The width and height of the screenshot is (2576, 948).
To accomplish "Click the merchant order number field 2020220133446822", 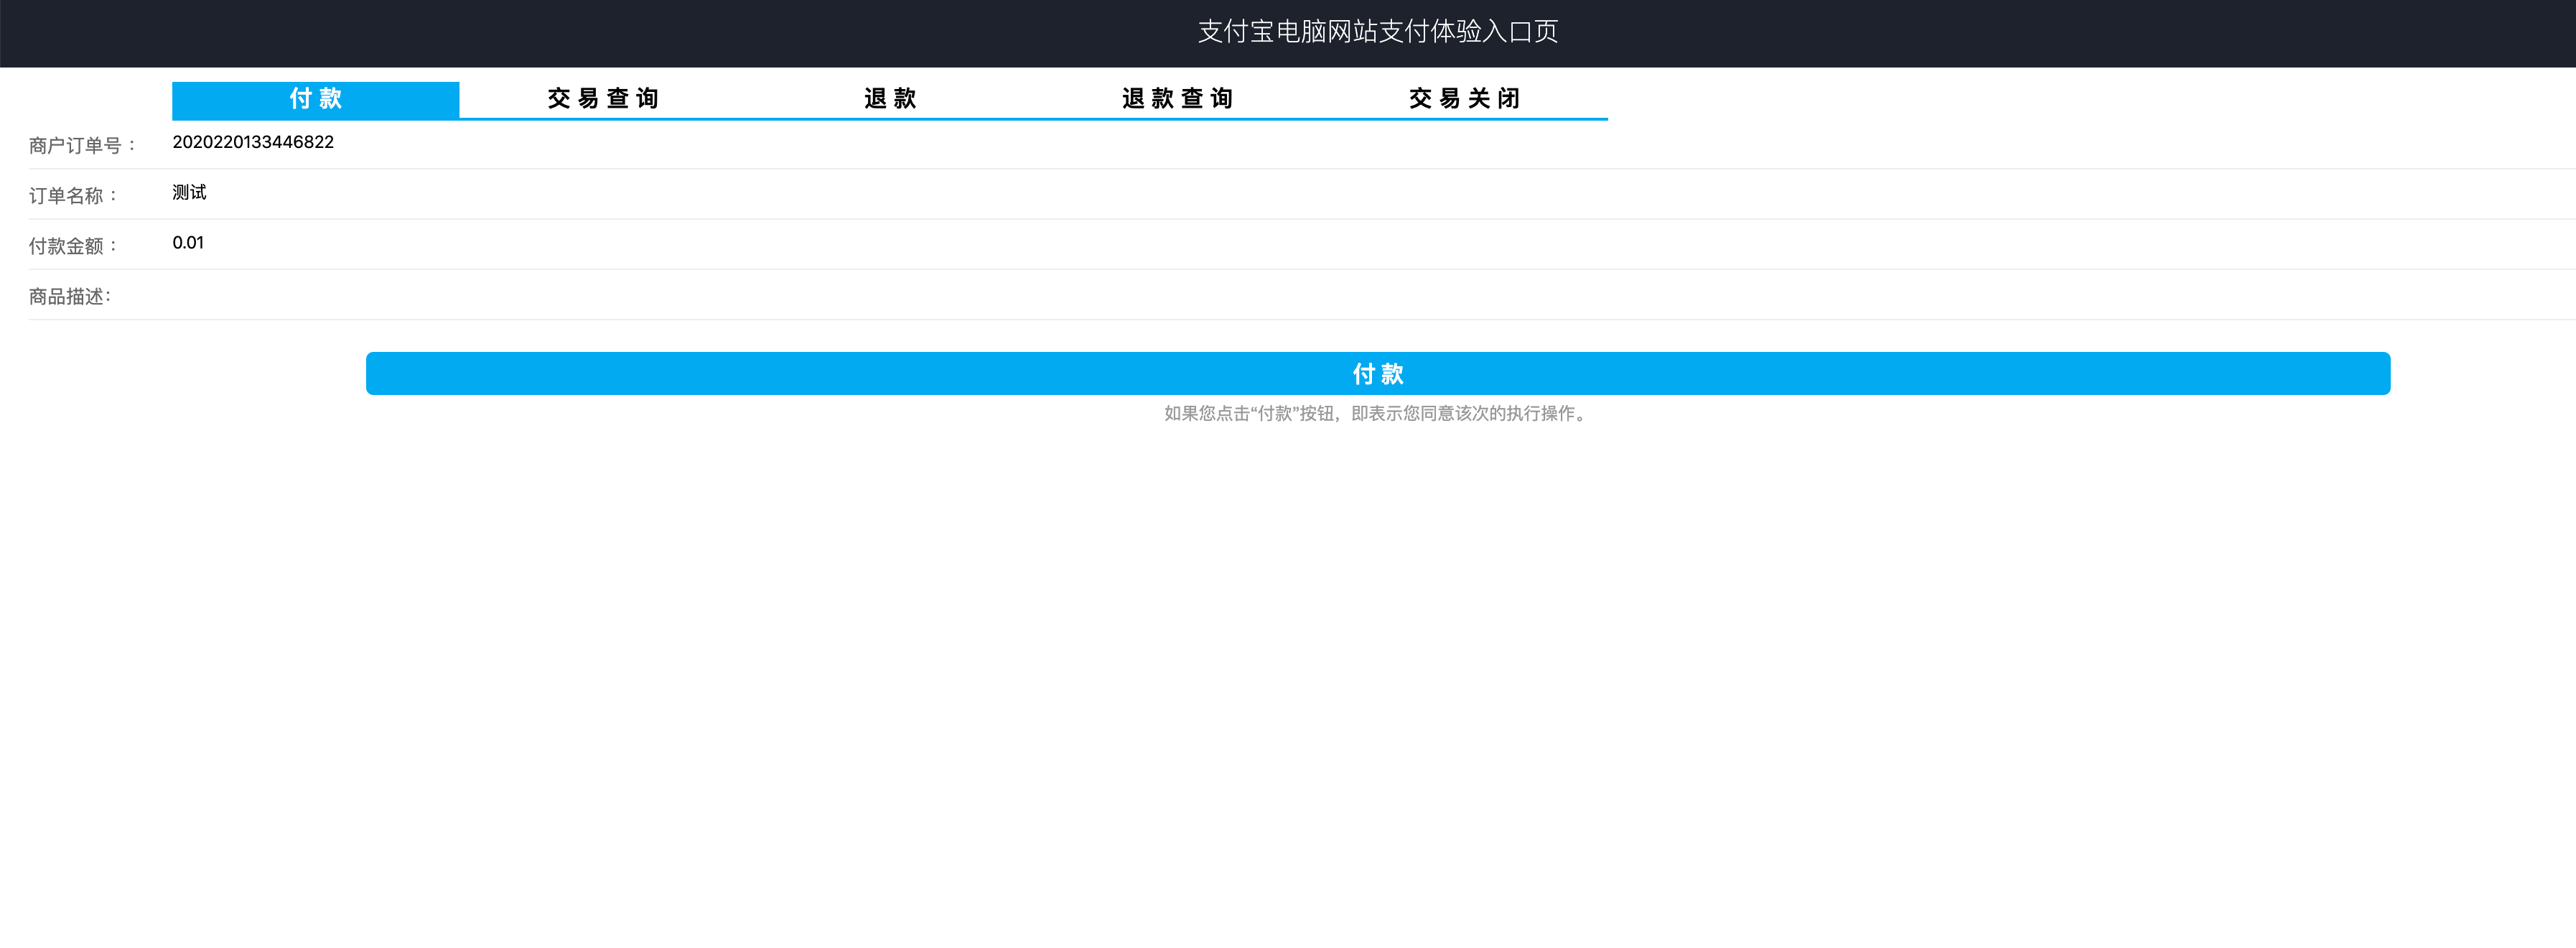I will click(x=253, y=142).
